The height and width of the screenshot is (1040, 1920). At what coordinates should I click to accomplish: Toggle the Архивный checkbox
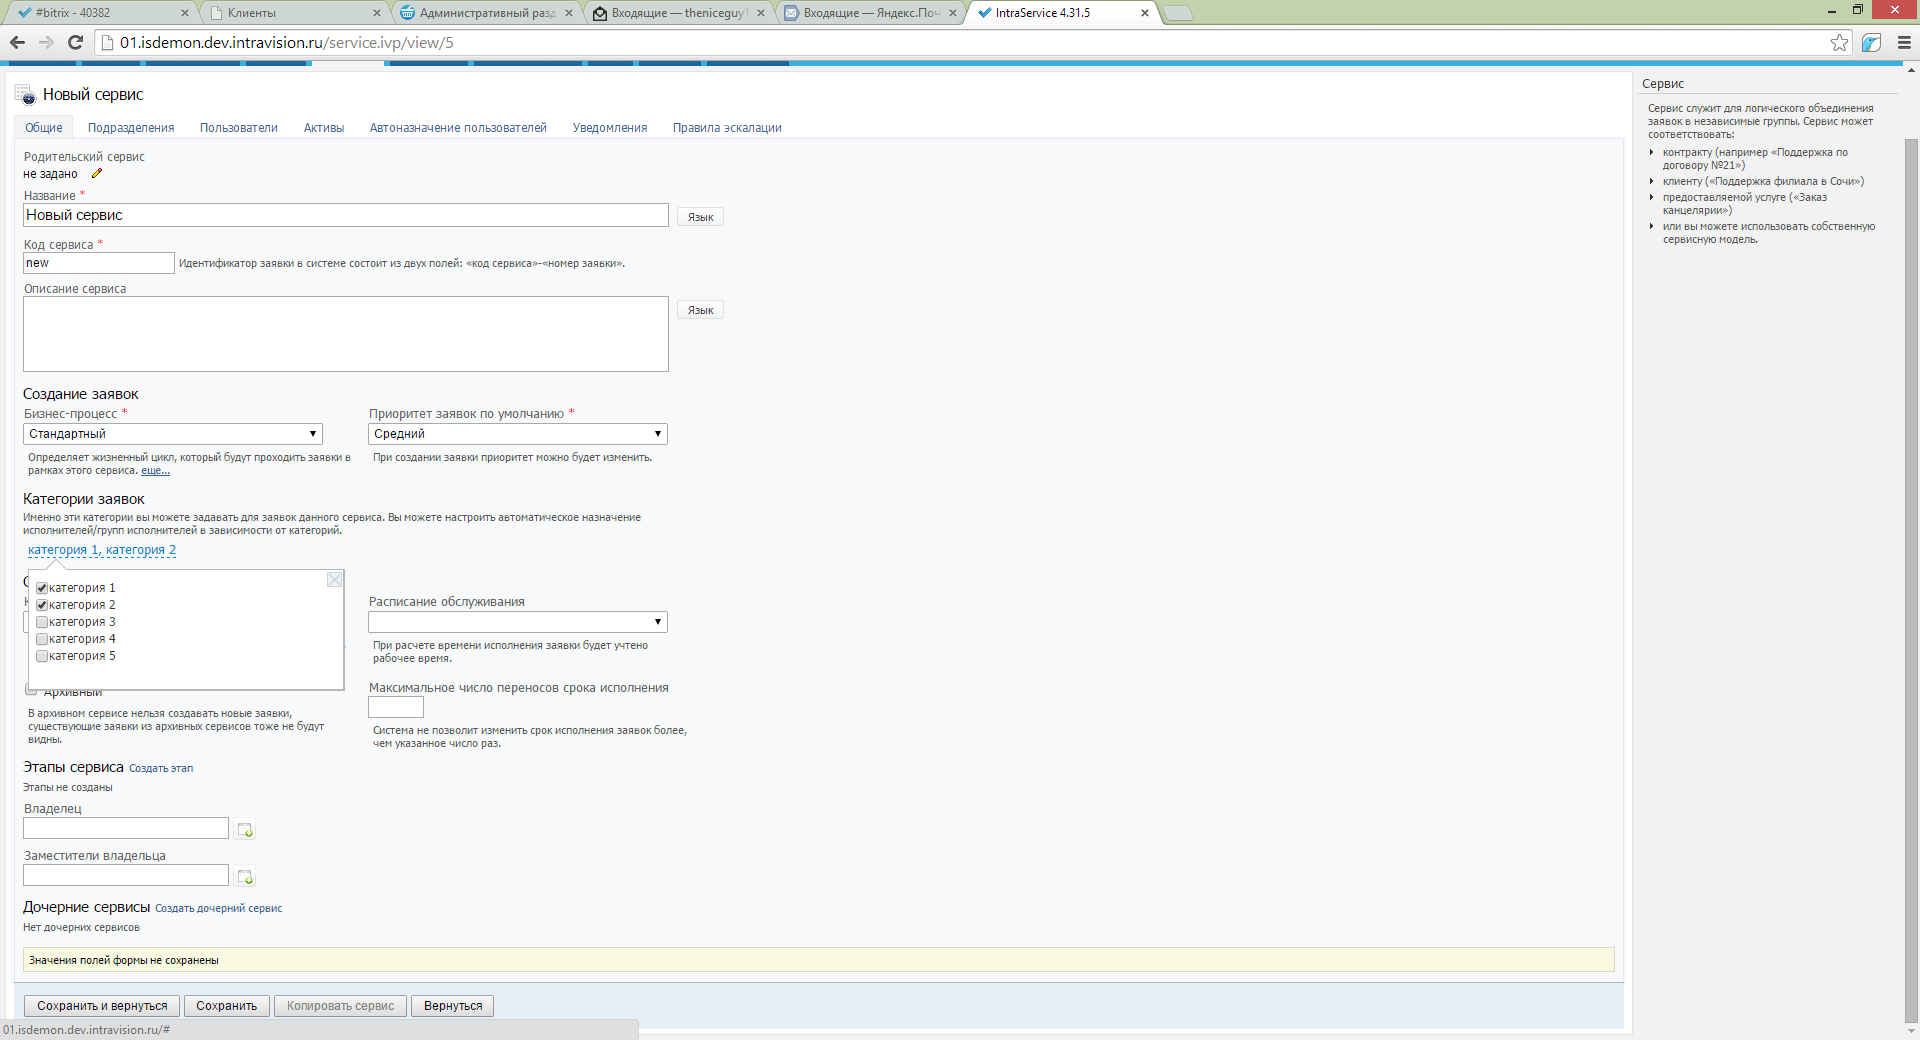pos(31,690)
